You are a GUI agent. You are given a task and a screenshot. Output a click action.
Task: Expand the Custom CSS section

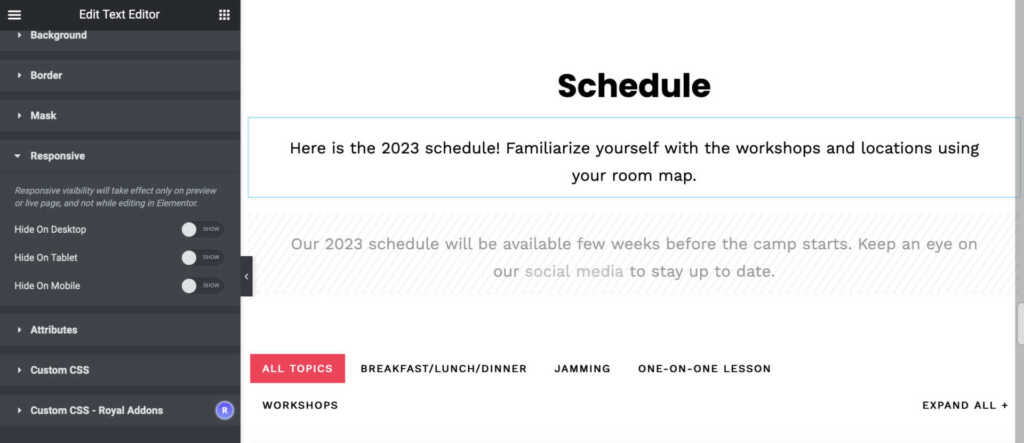coord(120,370)
